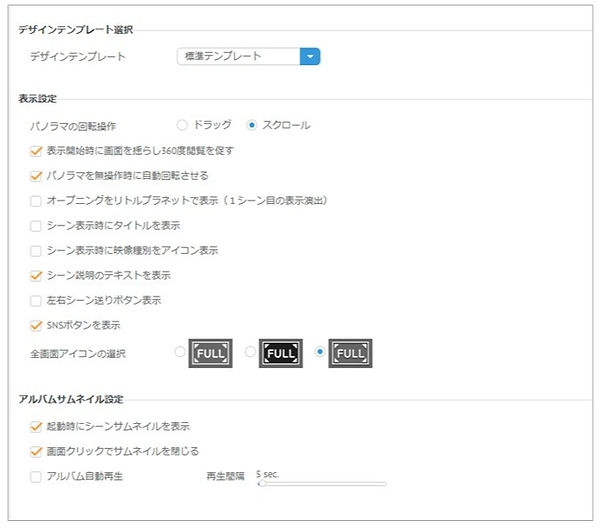Screen dimensions: 600x529
Task: Turn on 左右シーン送りボタン表示 checkbox
Action: (36, 300)
